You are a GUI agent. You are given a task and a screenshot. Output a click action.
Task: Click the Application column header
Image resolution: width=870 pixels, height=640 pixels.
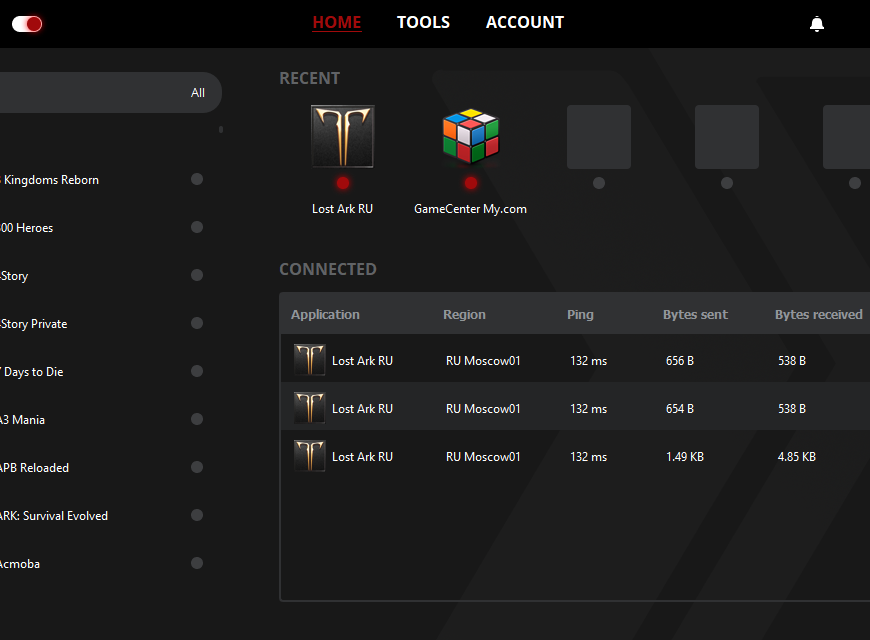325,315
